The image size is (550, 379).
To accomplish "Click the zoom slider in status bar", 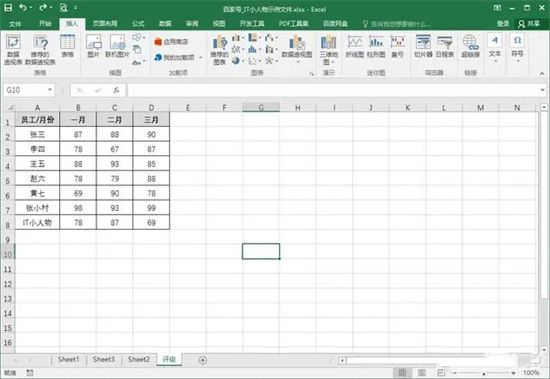I will coord(484,373).
